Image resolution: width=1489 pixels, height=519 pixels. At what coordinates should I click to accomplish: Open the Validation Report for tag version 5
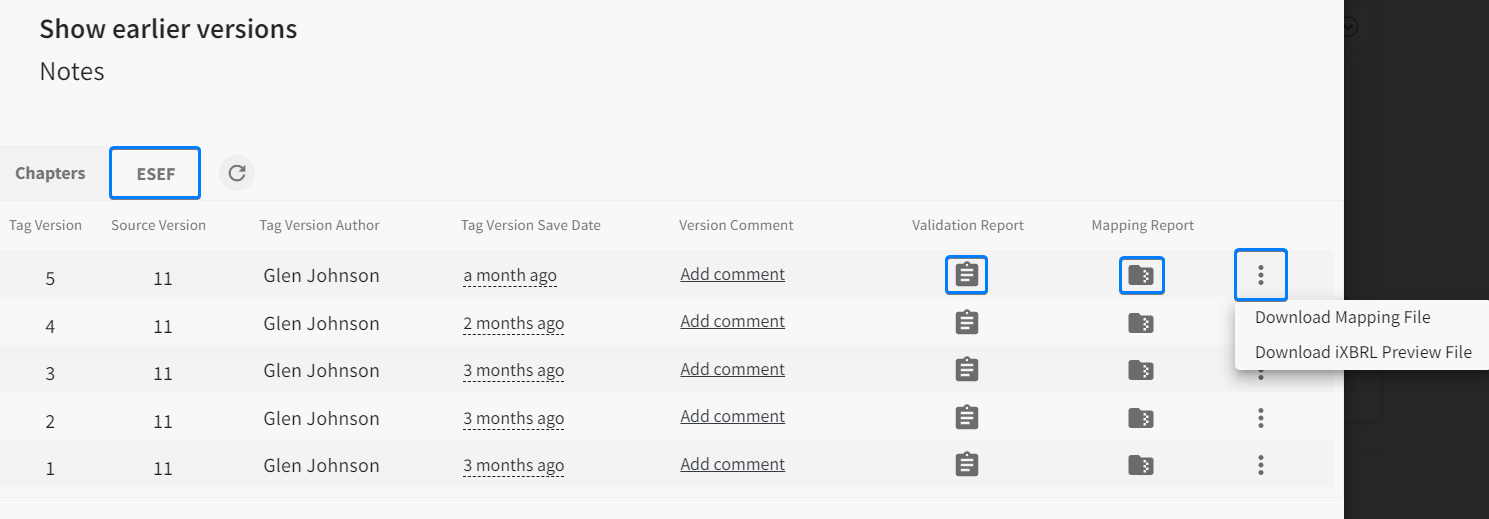(966, 274)
